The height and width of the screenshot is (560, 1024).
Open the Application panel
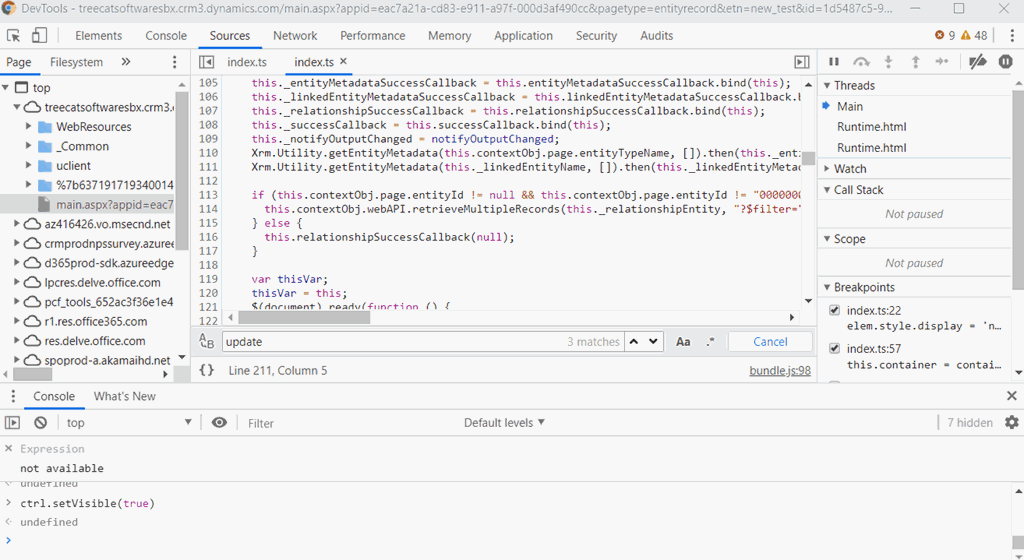523,36
